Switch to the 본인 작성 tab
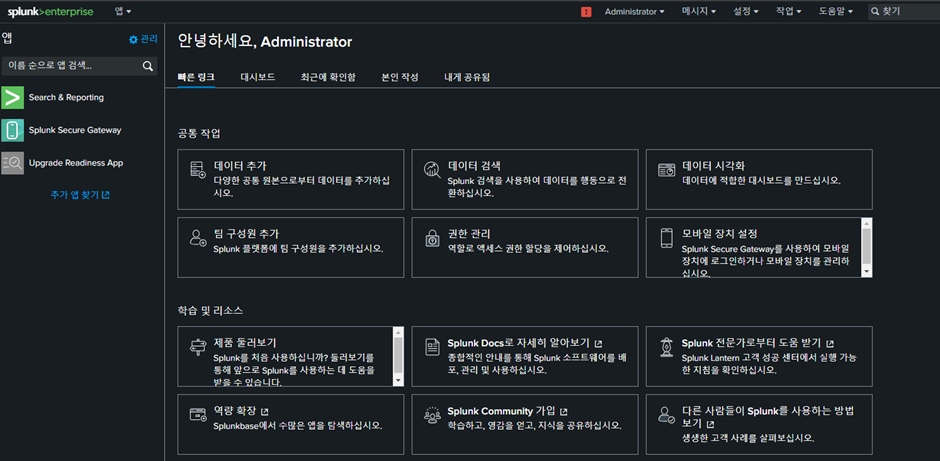Image resolution: width=940 pixels, height=461 pixels. [400, 77]
